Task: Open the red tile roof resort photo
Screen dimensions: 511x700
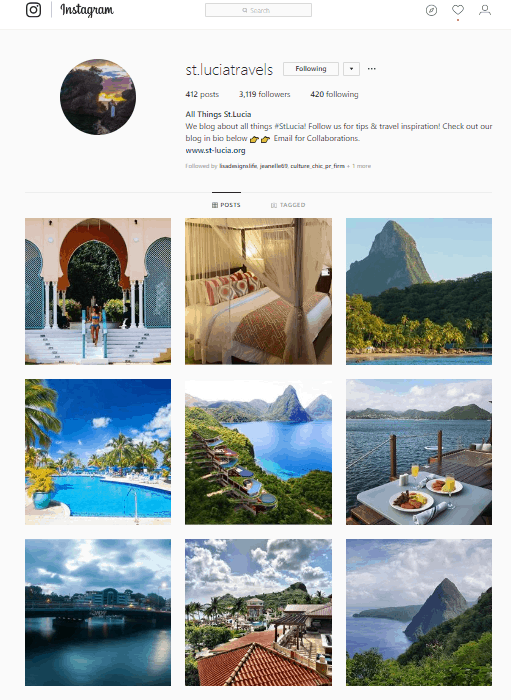Action: point(258,612)
